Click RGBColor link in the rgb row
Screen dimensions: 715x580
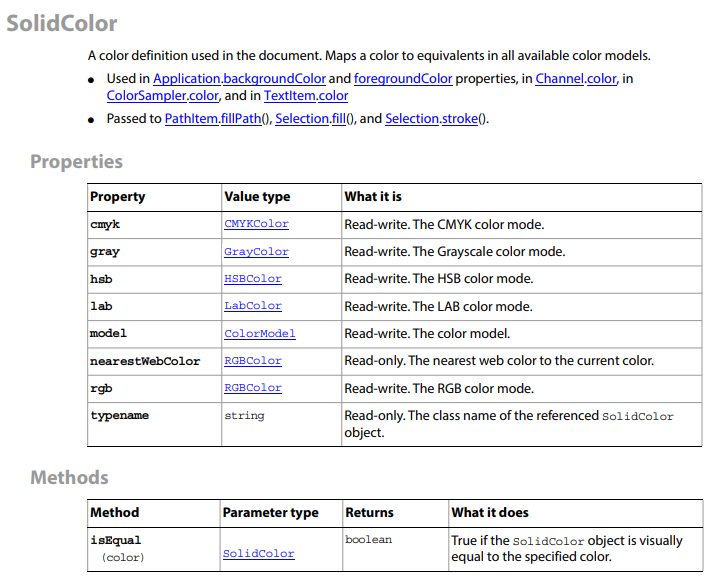253,388
